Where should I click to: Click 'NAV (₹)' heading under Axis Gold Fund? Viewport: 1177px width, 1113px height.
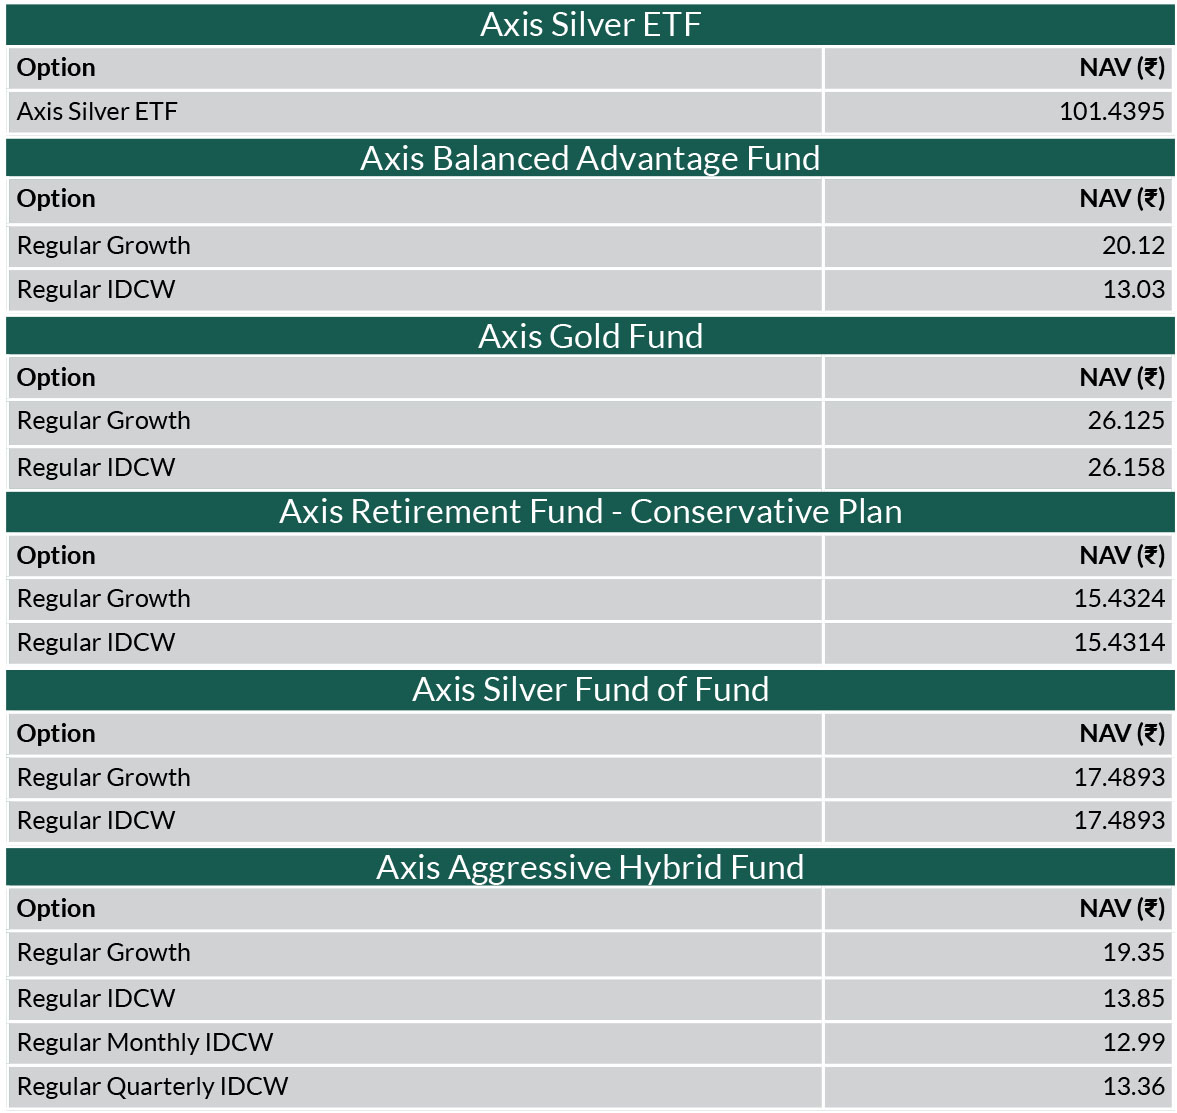tap(1122, 378)
